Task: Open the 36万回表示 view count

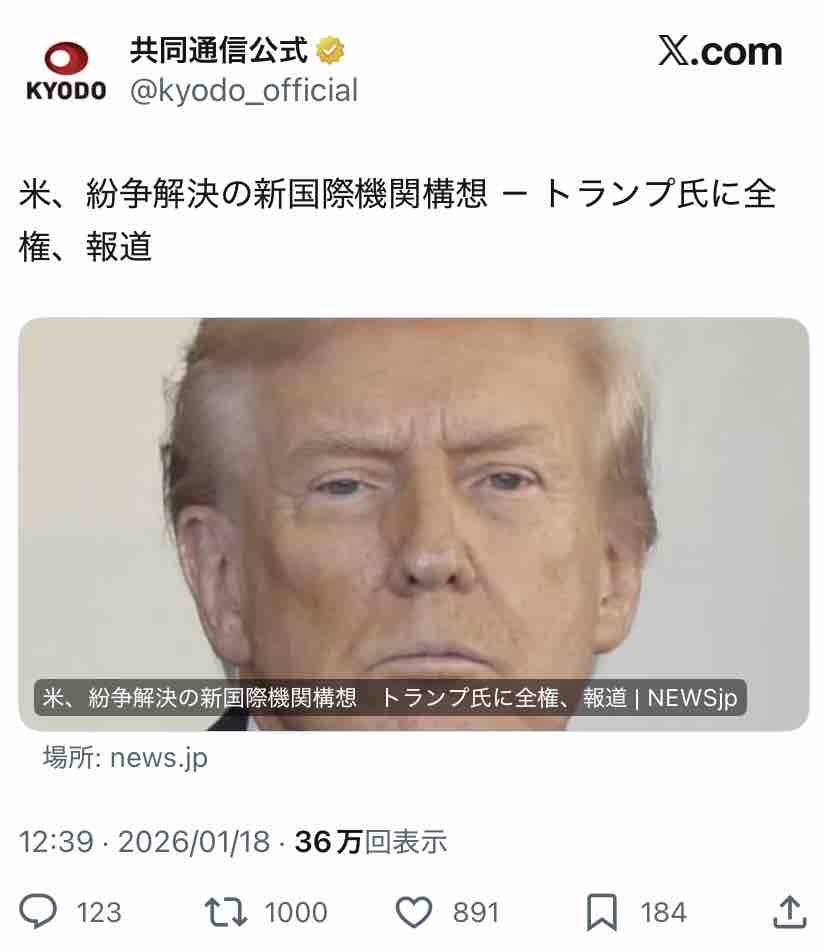Action: (x=371, y=842)
